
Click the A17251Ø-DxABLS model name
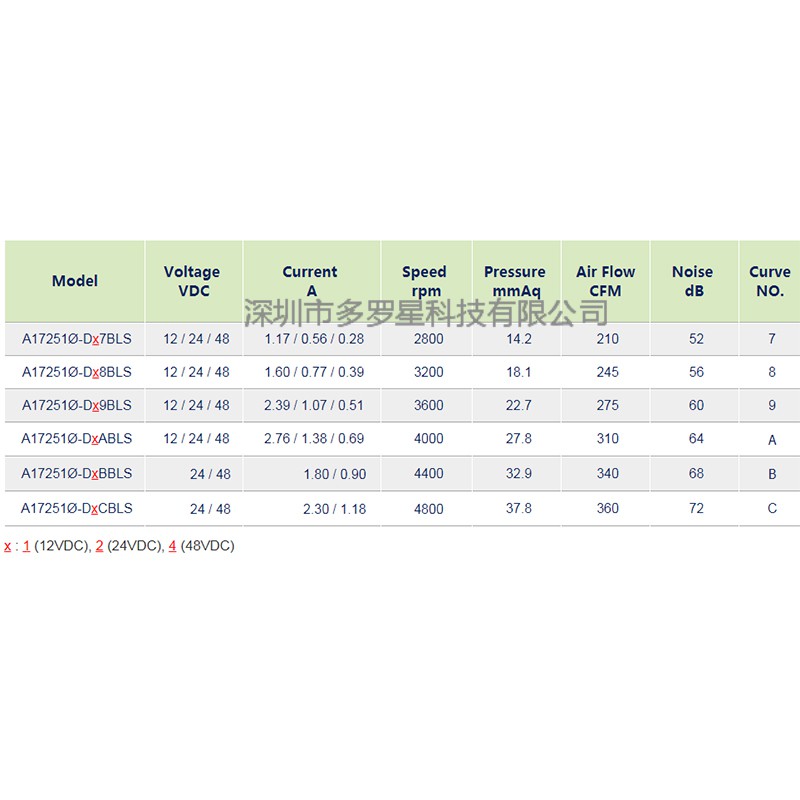[x=77, y=439]
